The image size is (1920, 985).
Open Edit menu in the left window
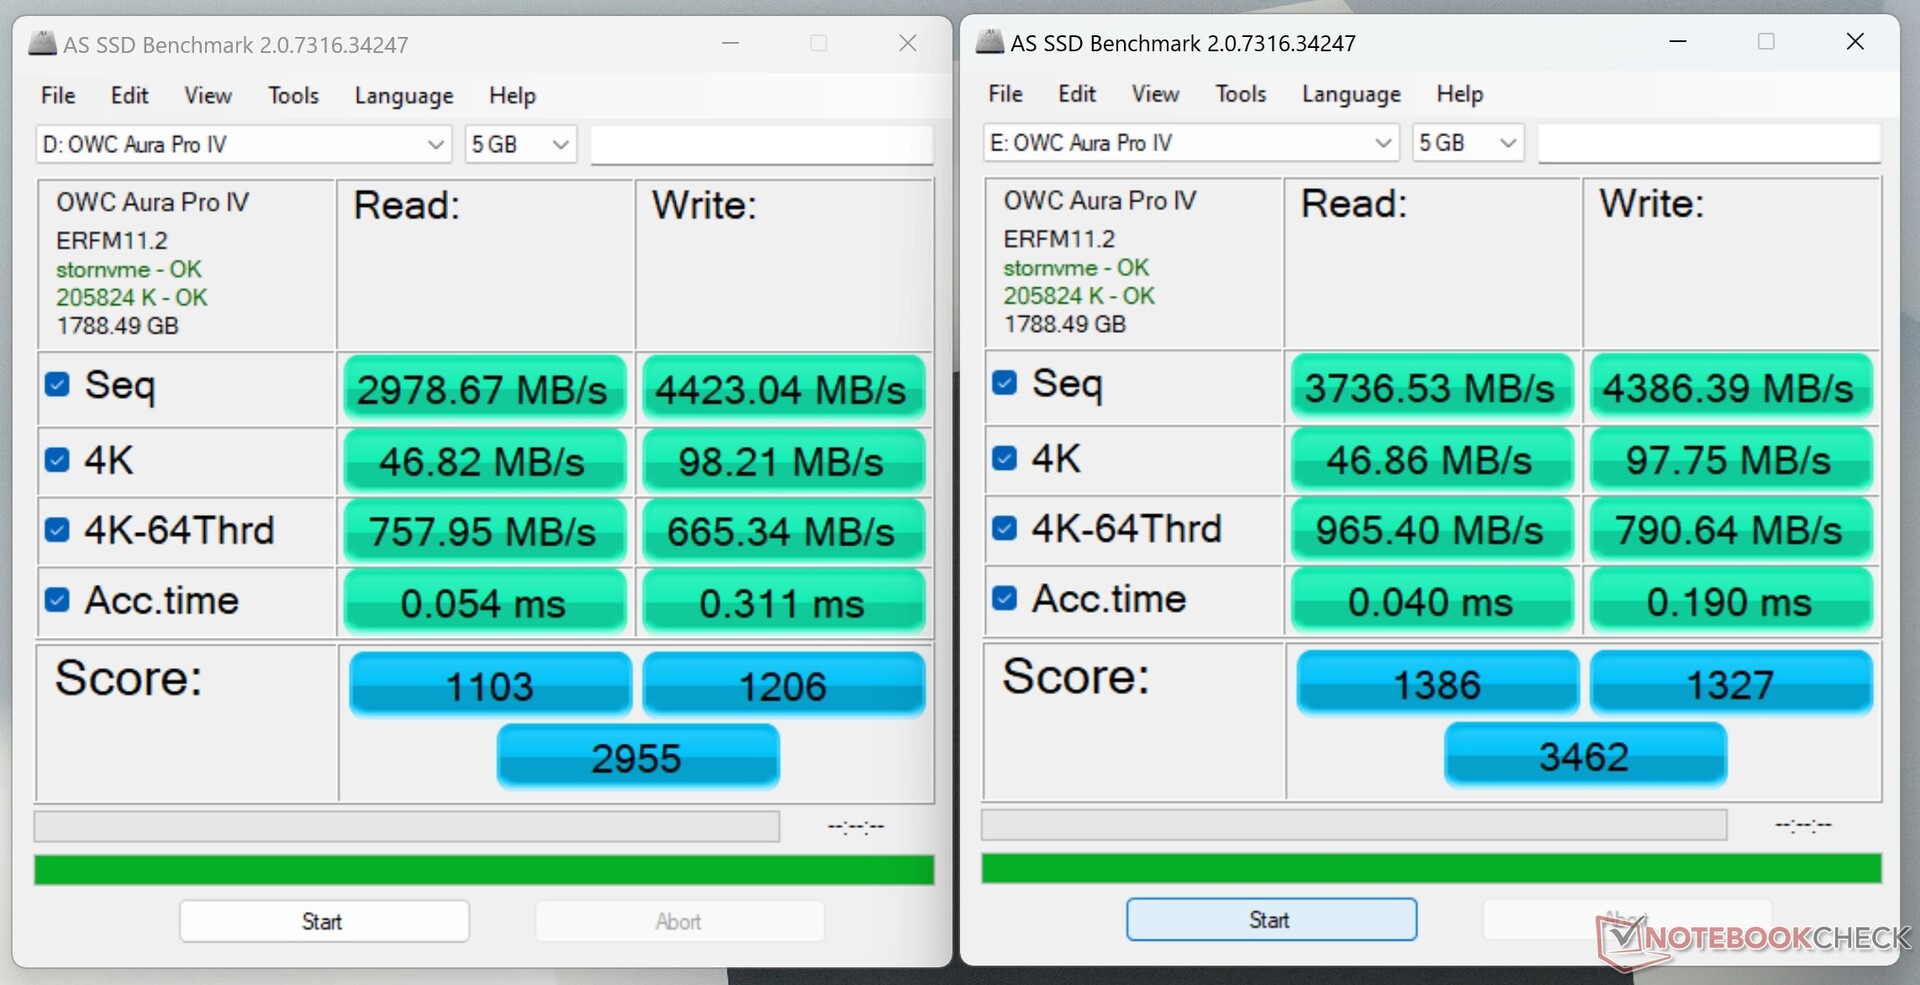[130, 95]
